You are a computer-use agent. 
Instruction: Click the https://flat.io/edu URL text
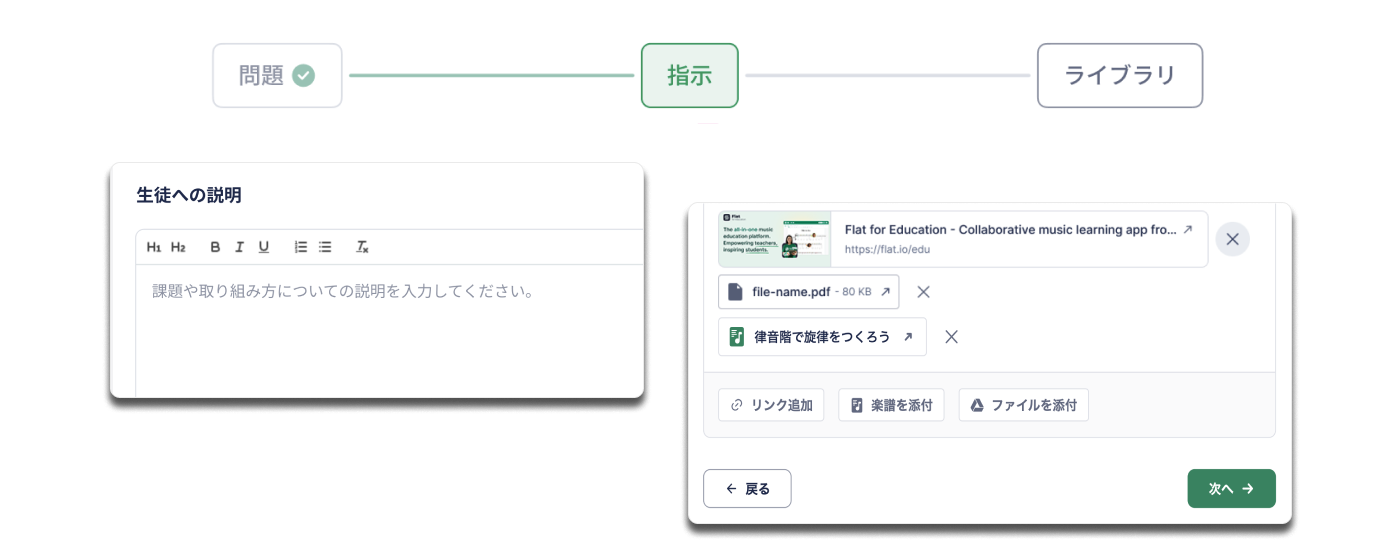888,249
